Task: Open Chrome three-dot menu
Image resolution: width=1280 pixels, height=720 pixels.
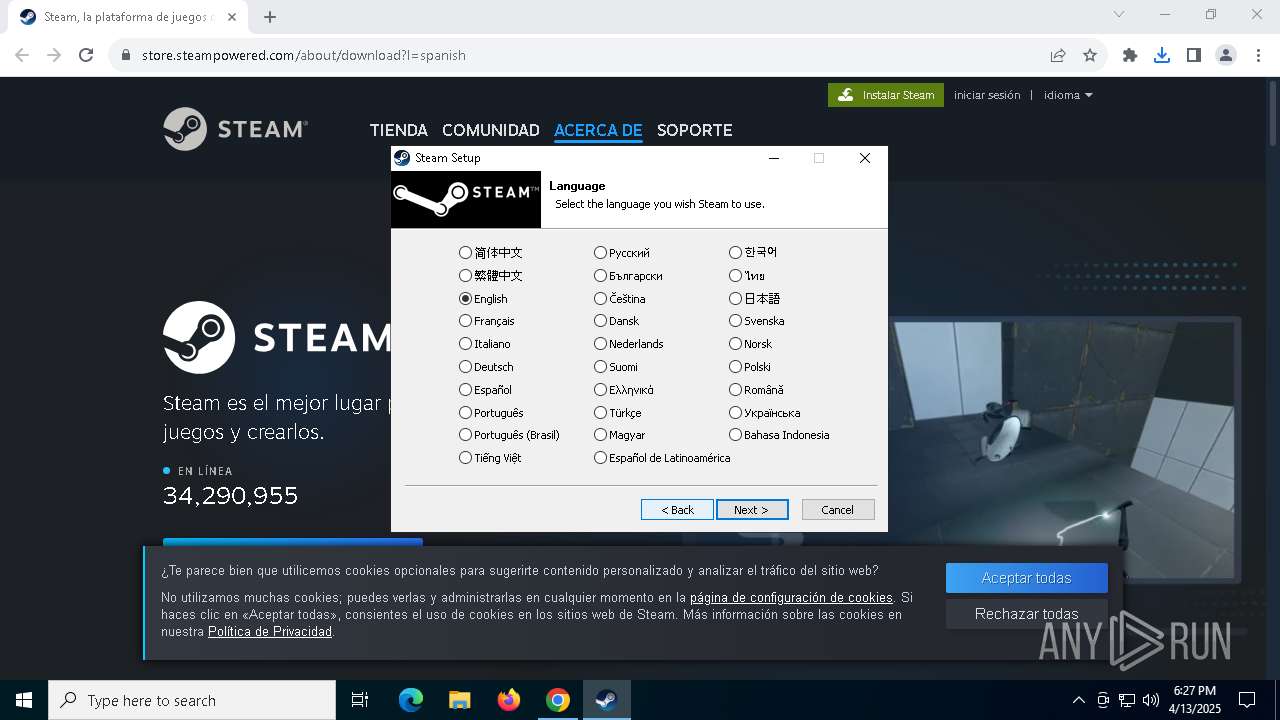Action: pyautogui.click(x=1258, y=55)
